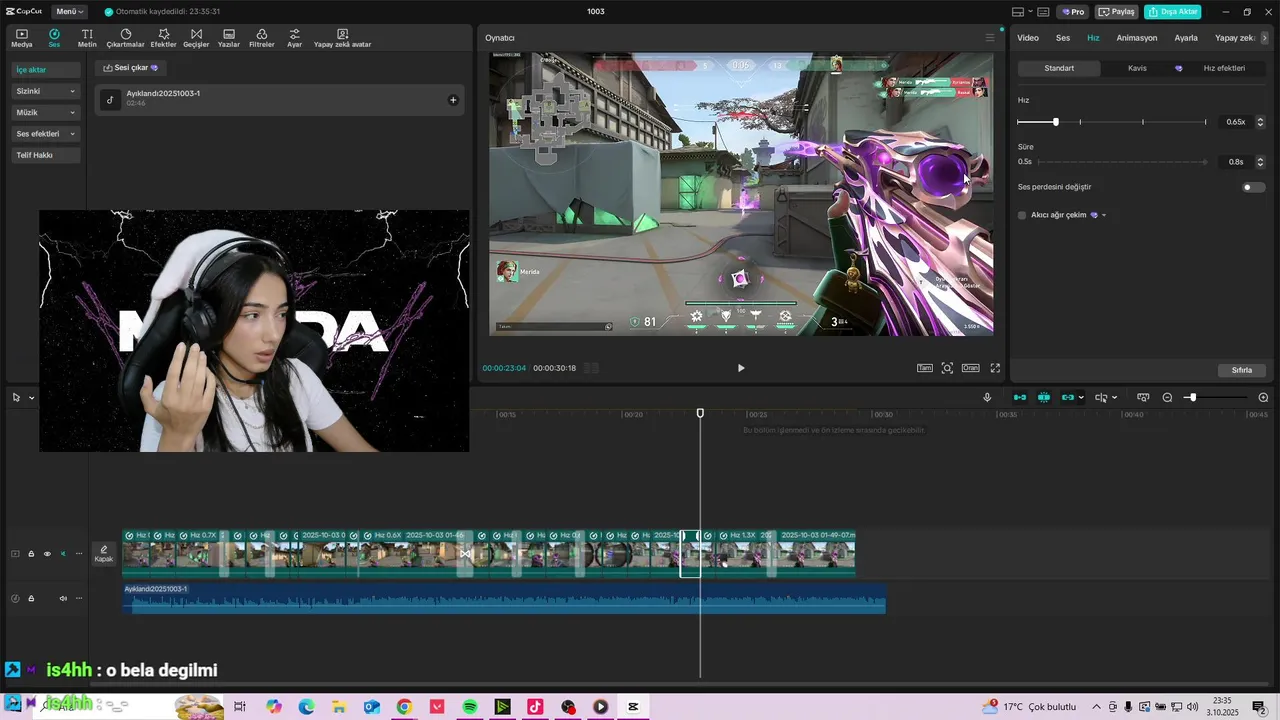Start playback in the Oynatıcı preview
Image resolution: width=1280 pixels, height=720 pixels.
741,368
